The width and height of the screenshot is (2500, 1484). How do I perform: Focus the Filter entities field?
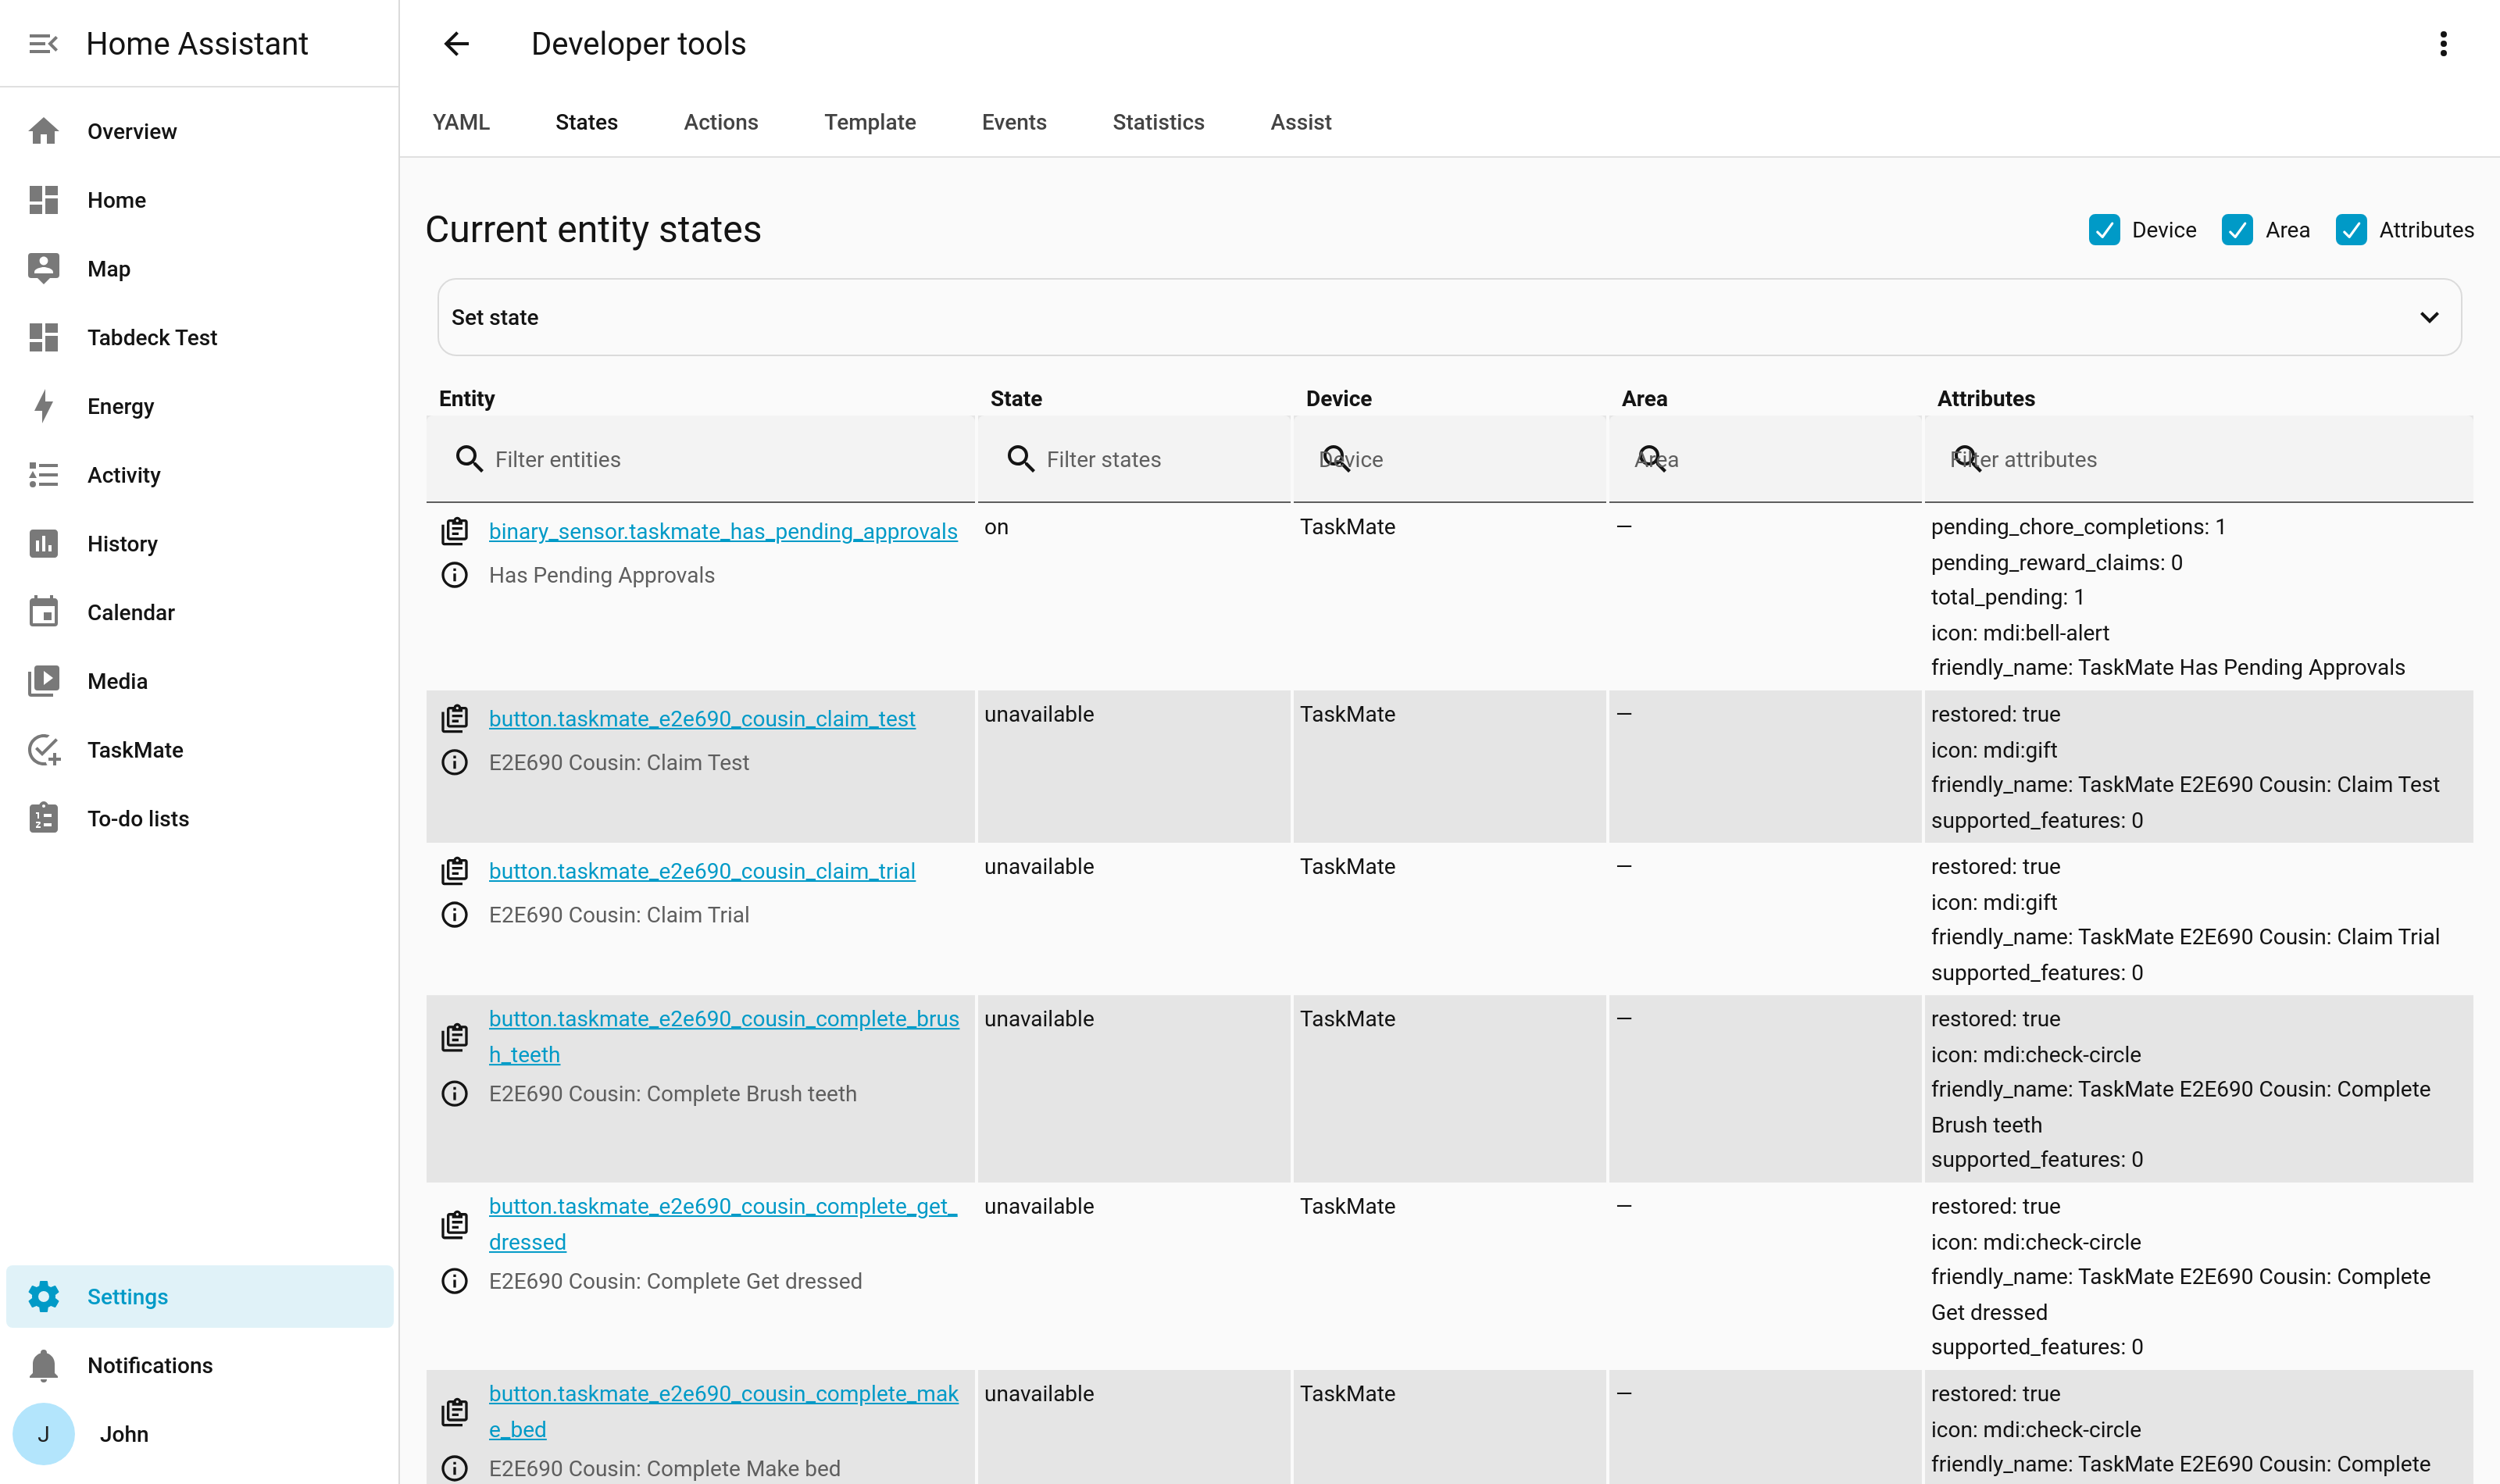(700, 459)
